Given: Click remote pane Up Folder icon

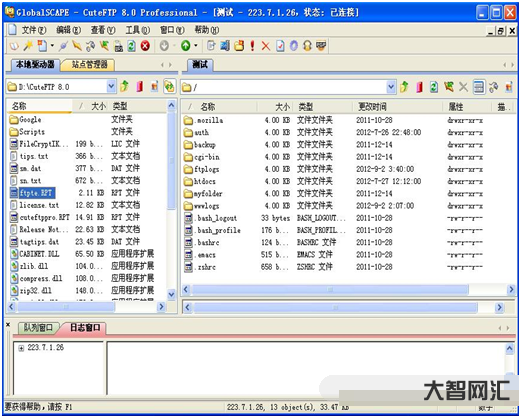Looking at the screenshot, I should [x=404, y=87].
